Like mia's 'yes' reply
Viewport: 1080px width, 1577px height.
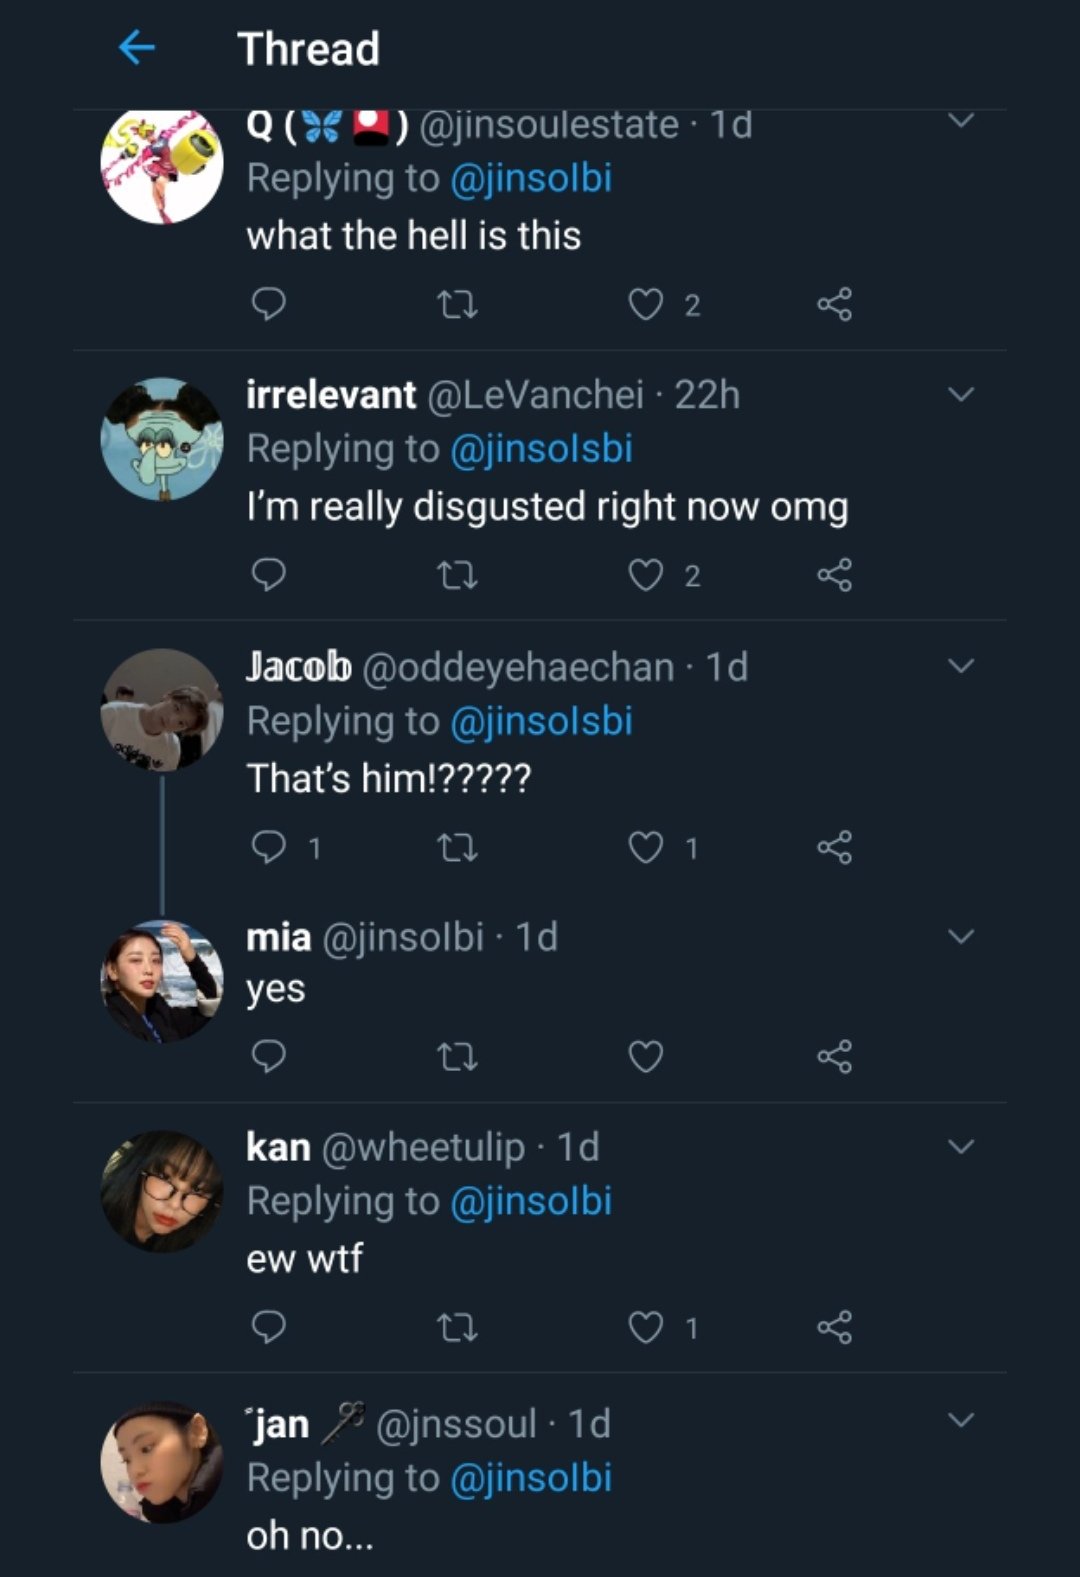[x=646, y=1056]
